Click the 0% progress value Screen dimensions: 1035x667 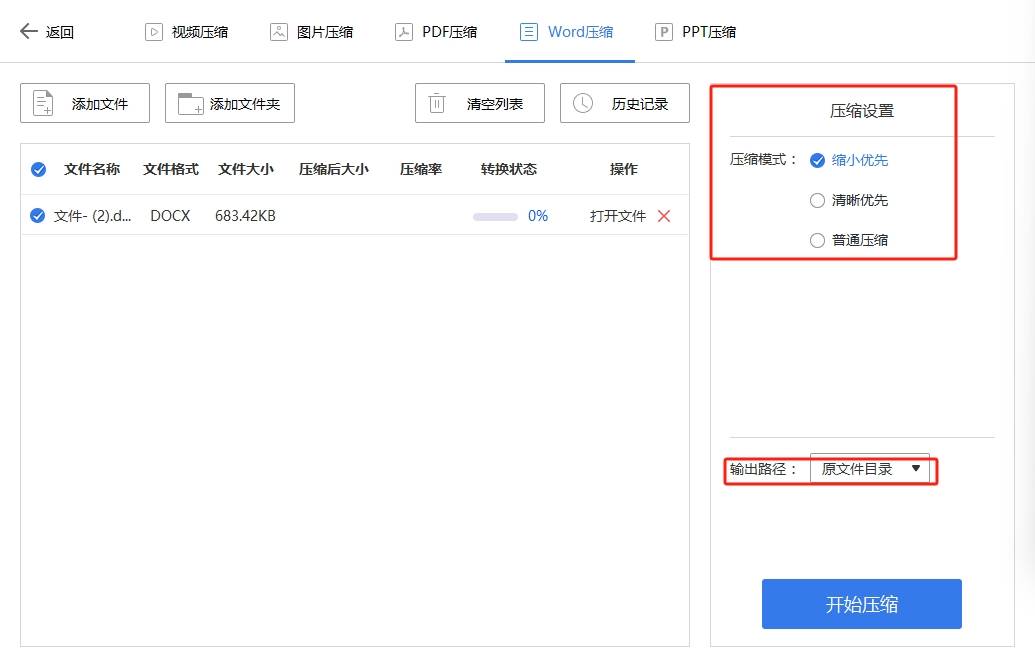click(538, 216)
